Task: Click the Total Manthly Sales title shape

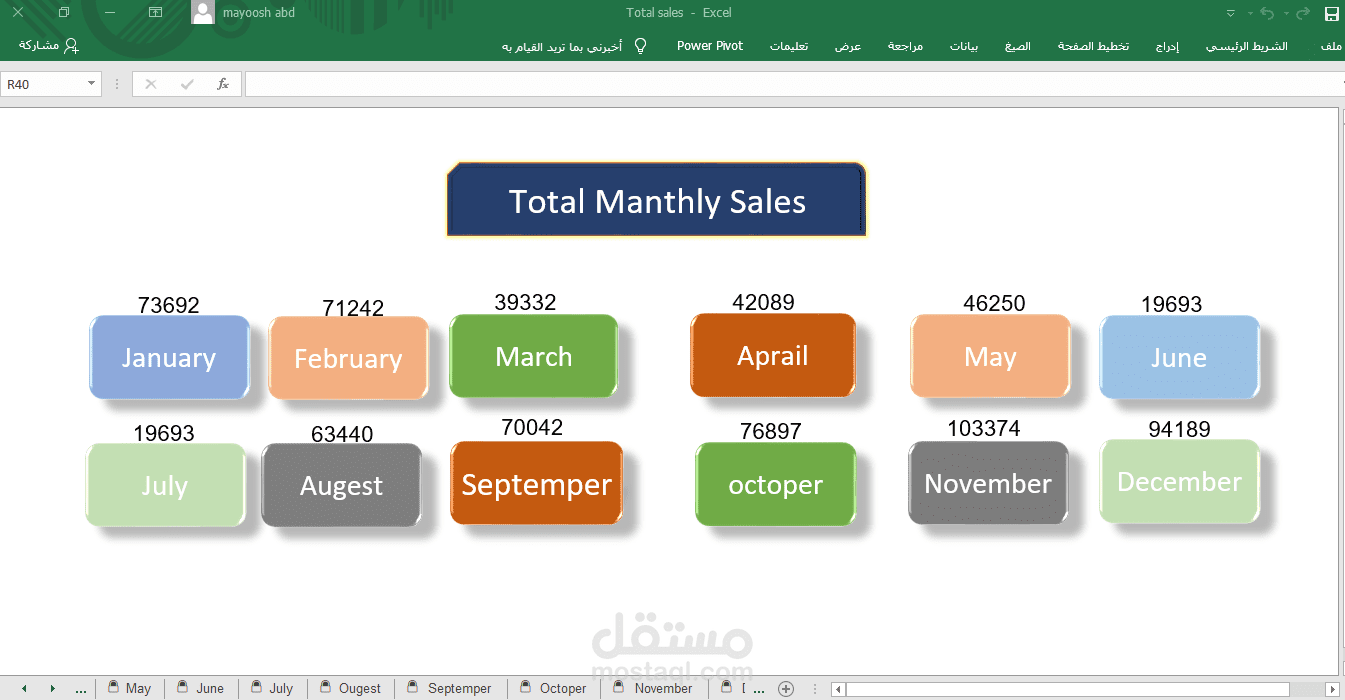Action: click(656, 201)
